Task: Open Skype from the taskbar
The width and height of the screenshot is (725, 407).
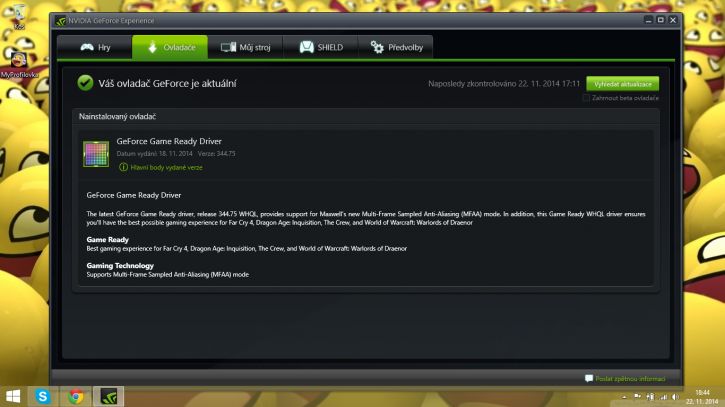Action: pos(43,396)
